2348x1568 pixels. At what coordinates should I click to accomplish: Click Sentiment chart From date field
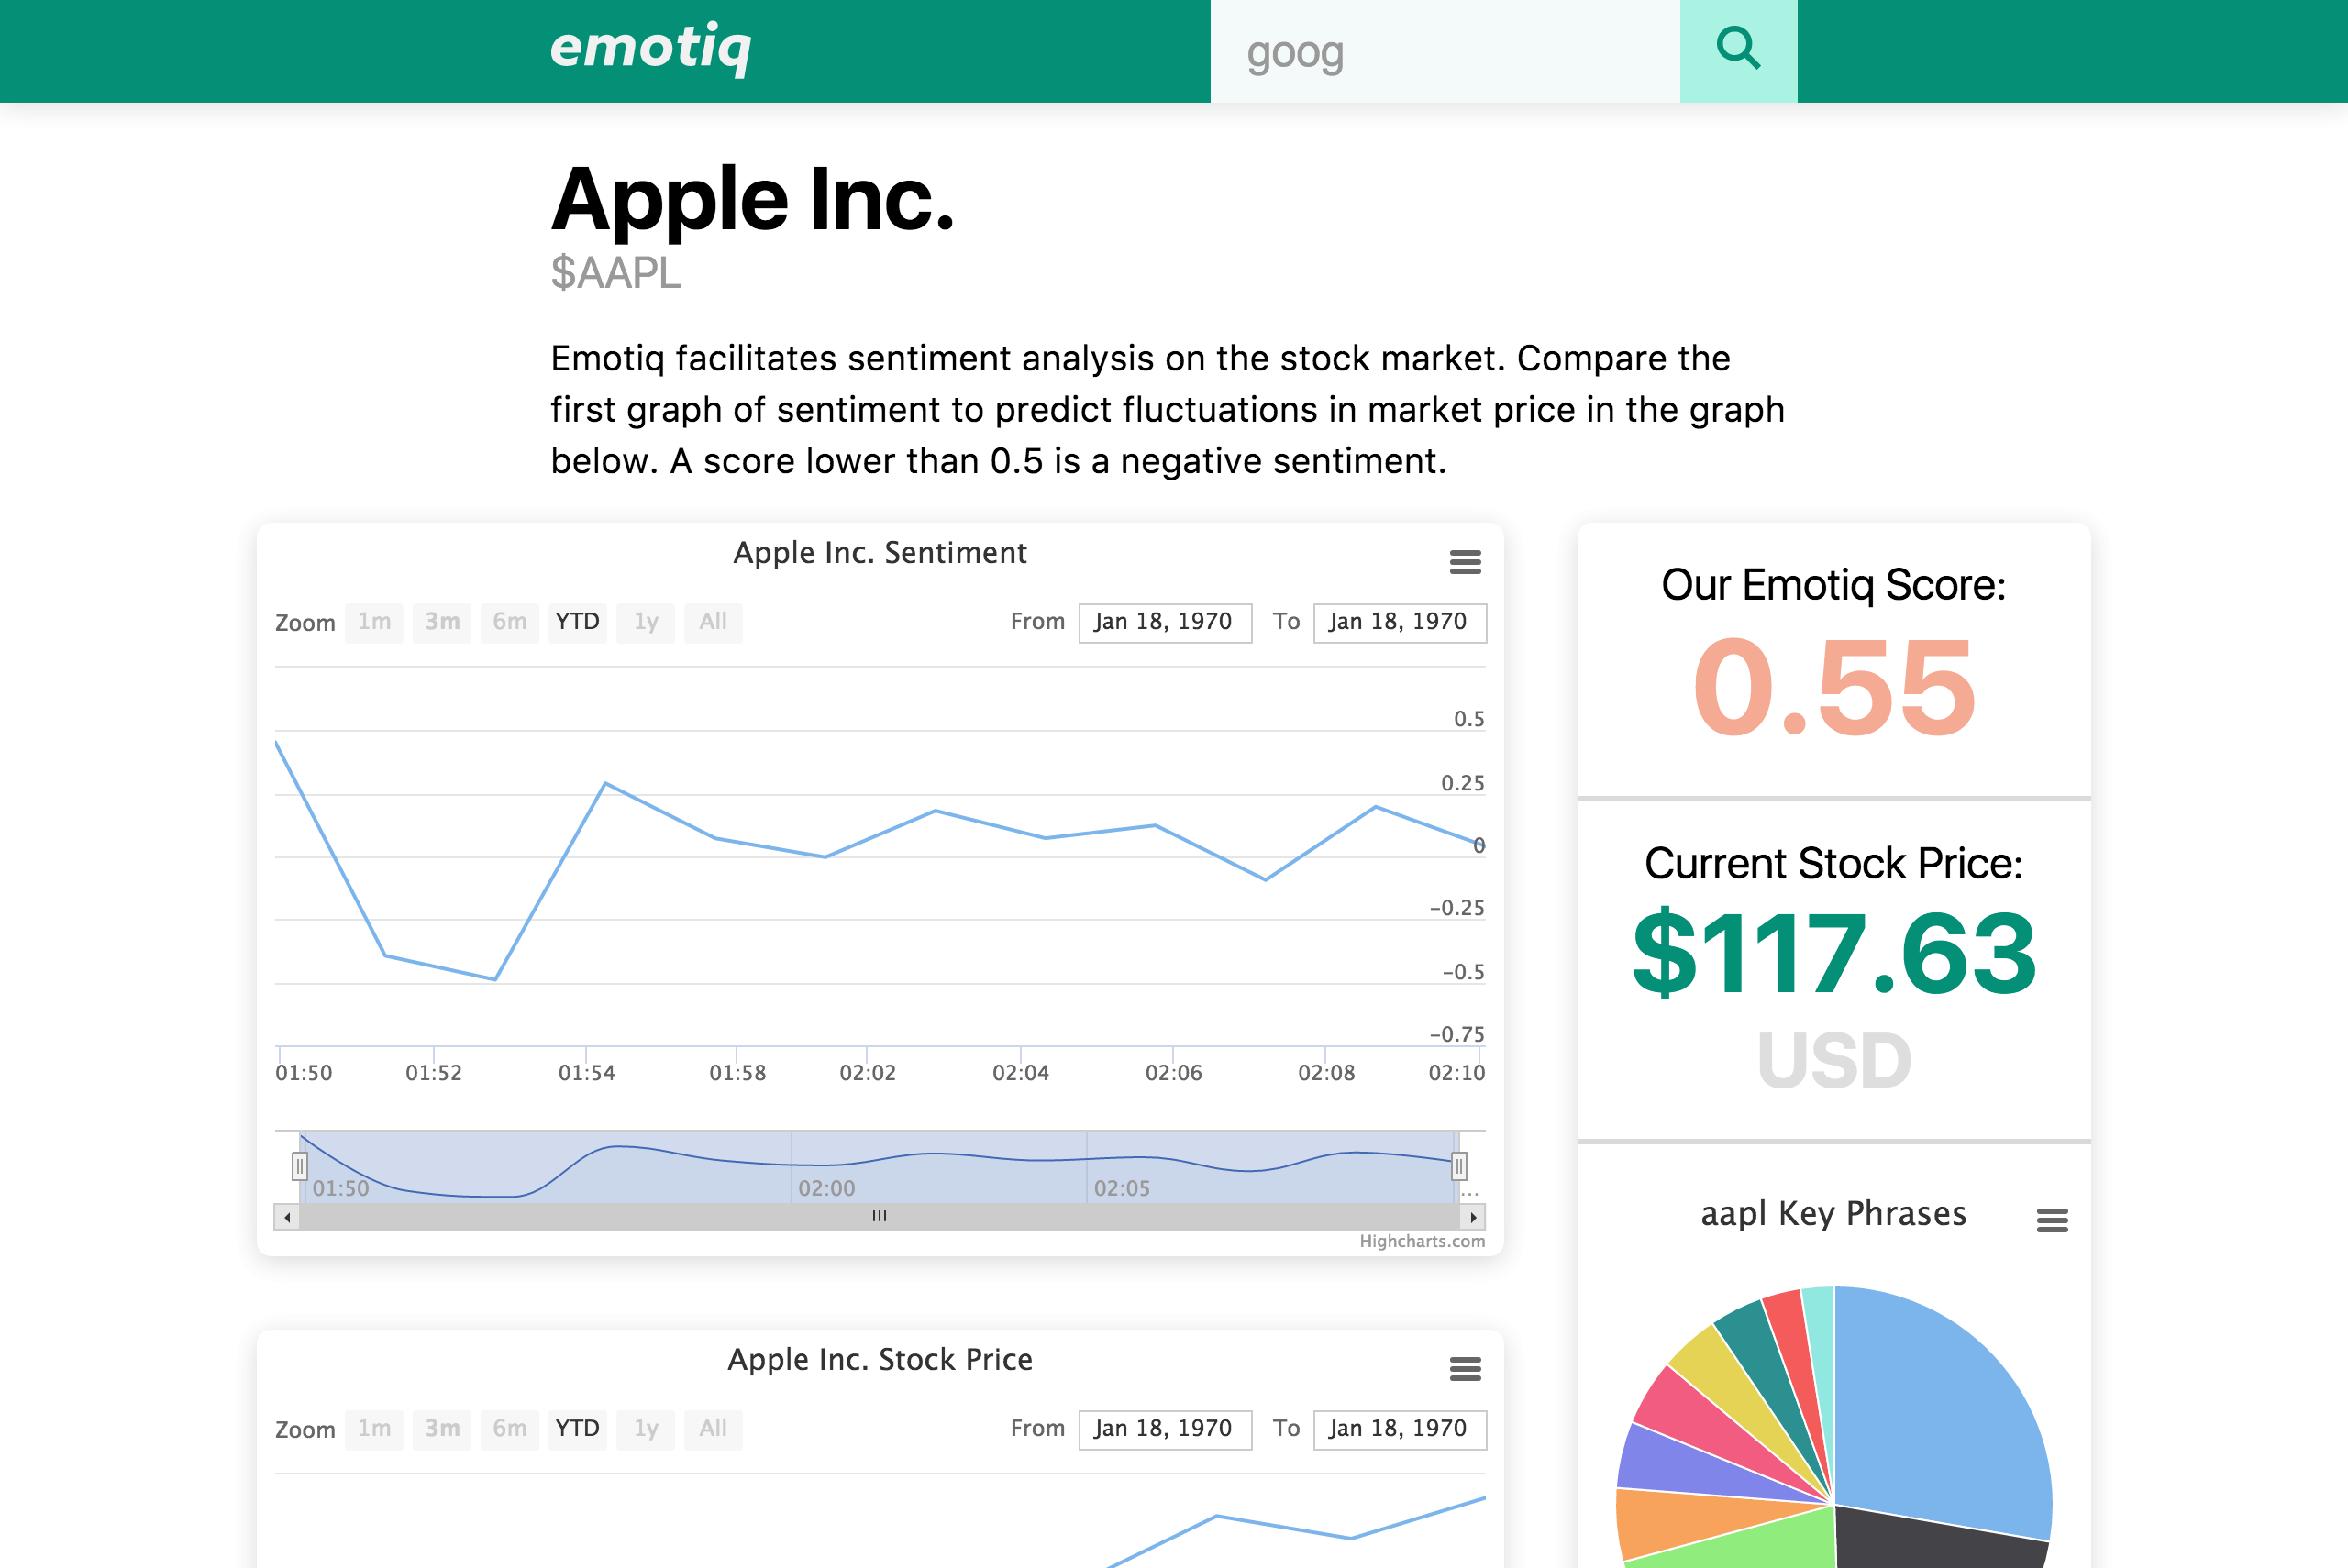click(1164, 622)
